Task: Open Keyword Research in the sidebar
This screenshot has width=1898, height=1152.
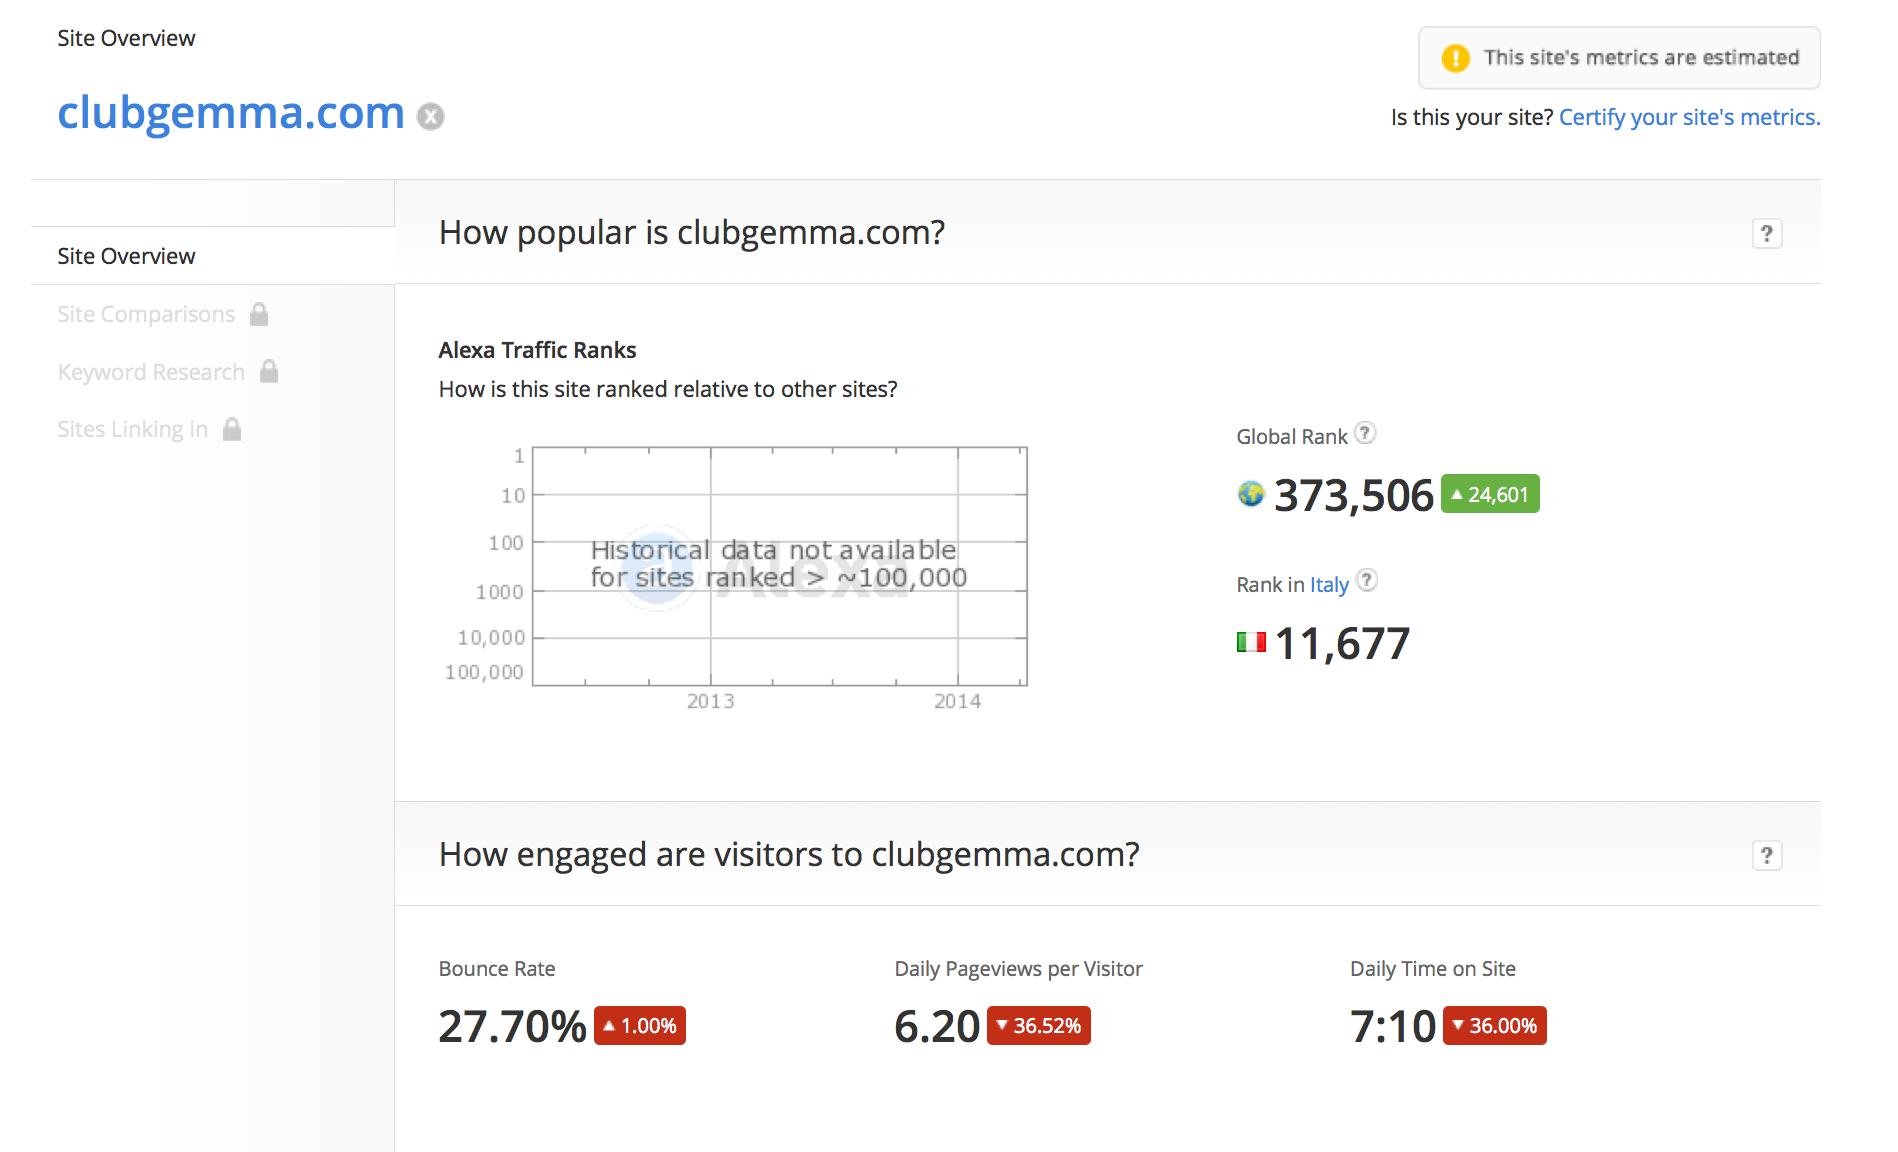Action: tap(151, 372)
